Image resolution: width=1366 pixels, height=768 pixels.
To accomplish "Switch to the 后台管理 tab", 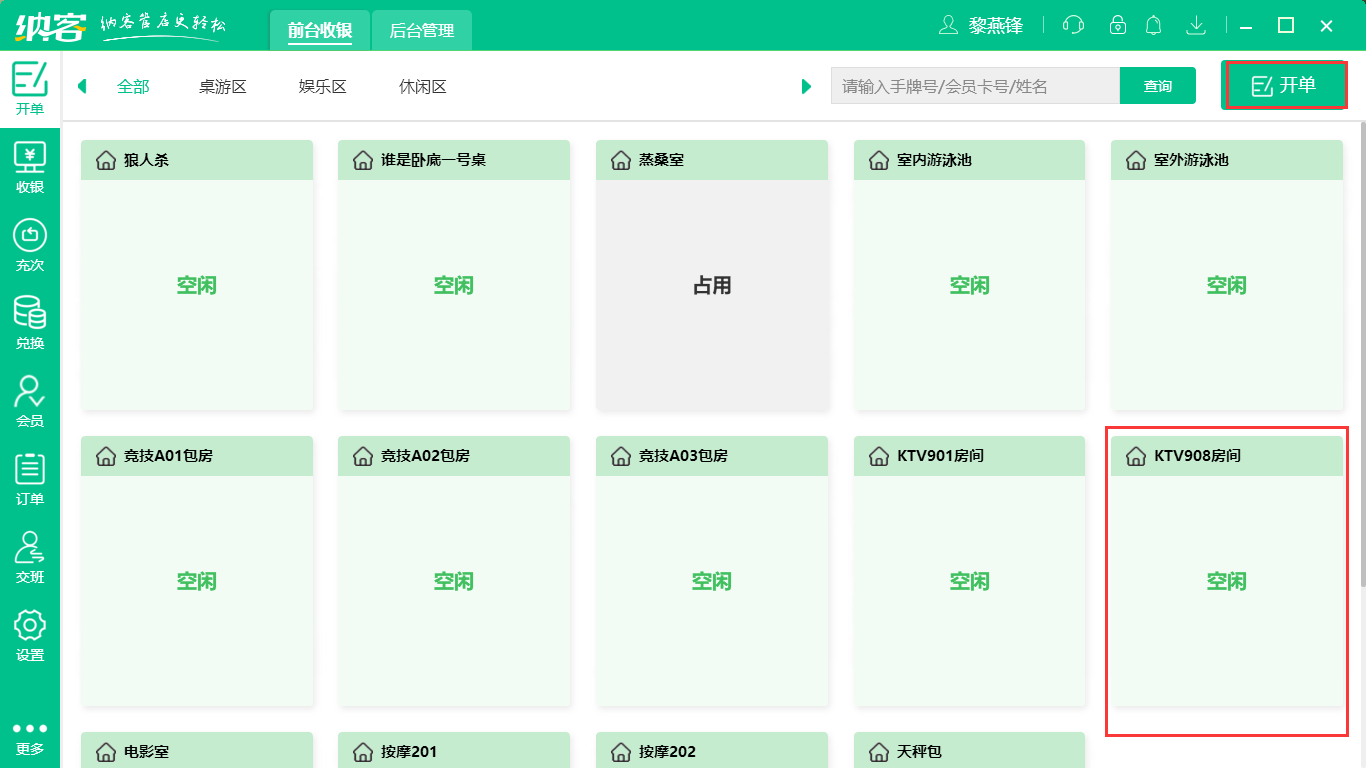I will [420, 30].
